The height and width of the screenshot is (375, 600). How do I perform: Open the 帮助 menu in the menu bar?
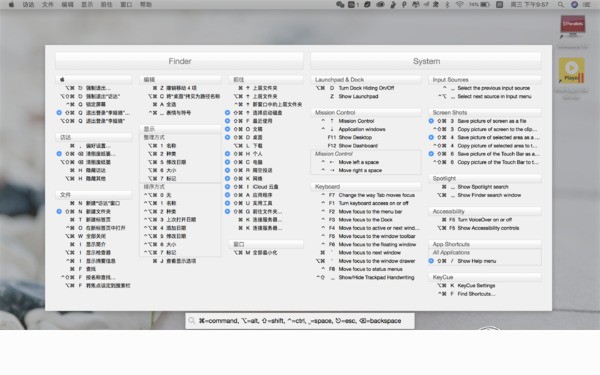(x=146, y=5)
